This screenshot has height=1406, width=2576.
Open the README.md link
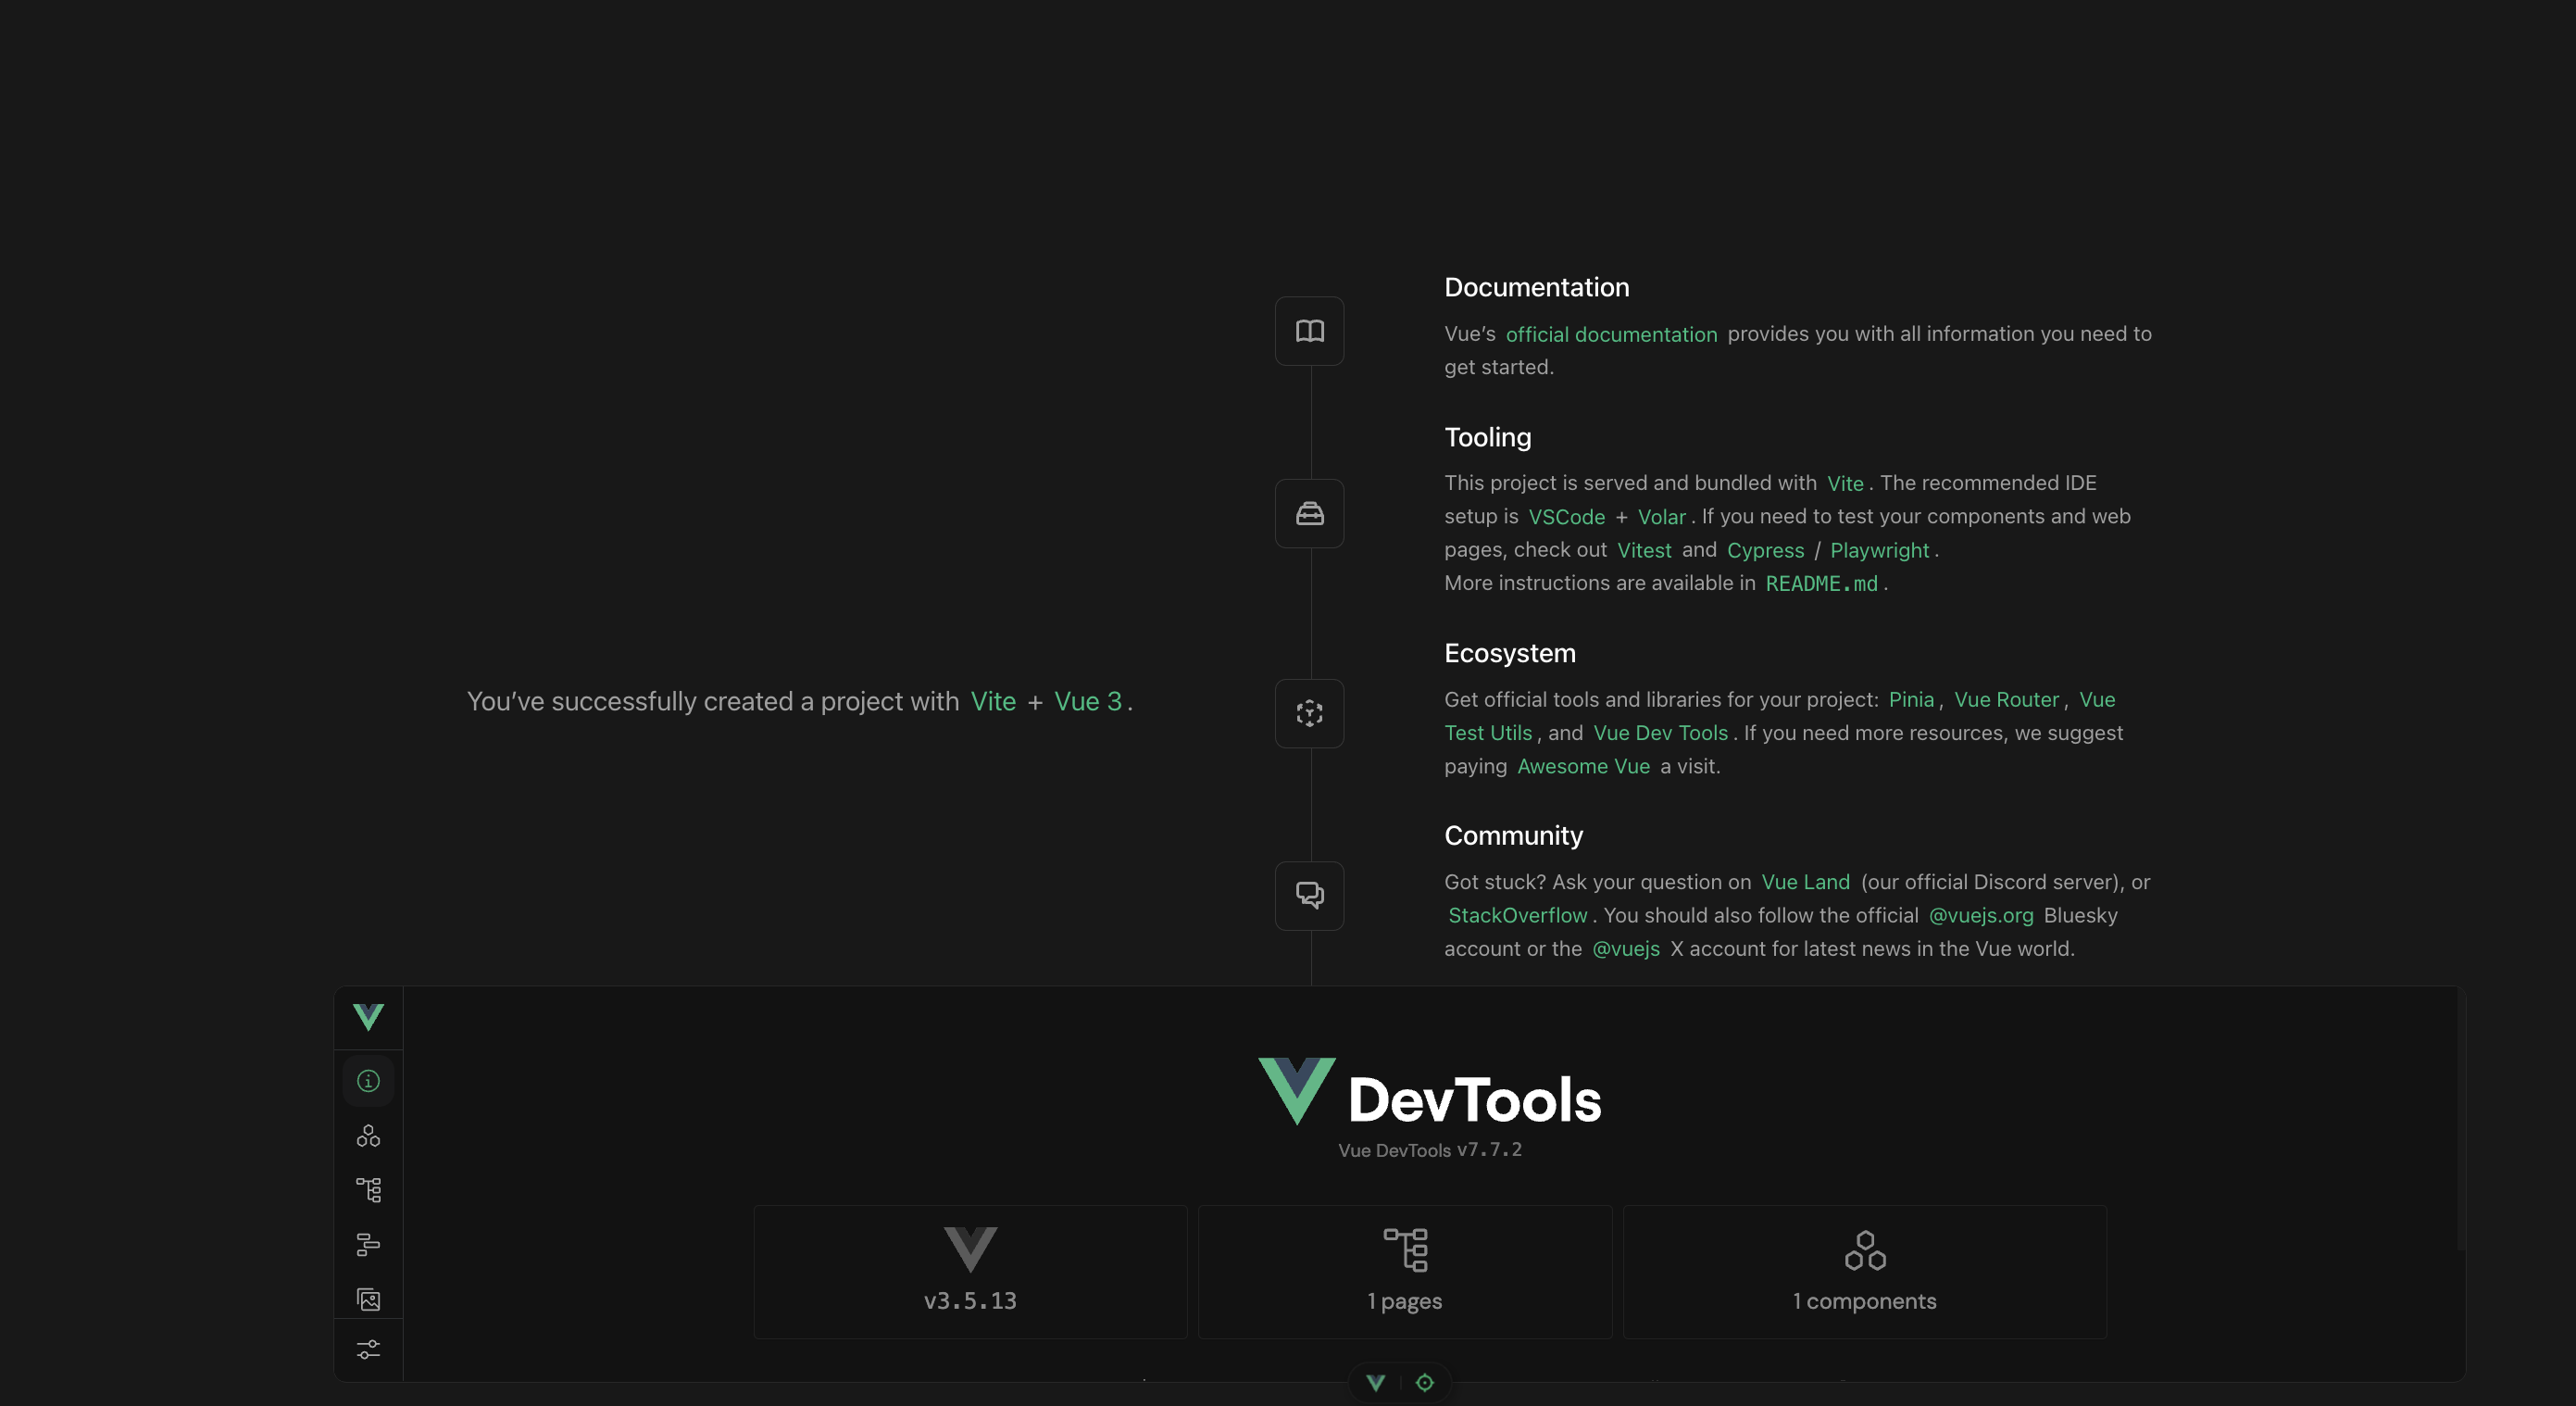pyautogui.click(x=1821, y=584)
